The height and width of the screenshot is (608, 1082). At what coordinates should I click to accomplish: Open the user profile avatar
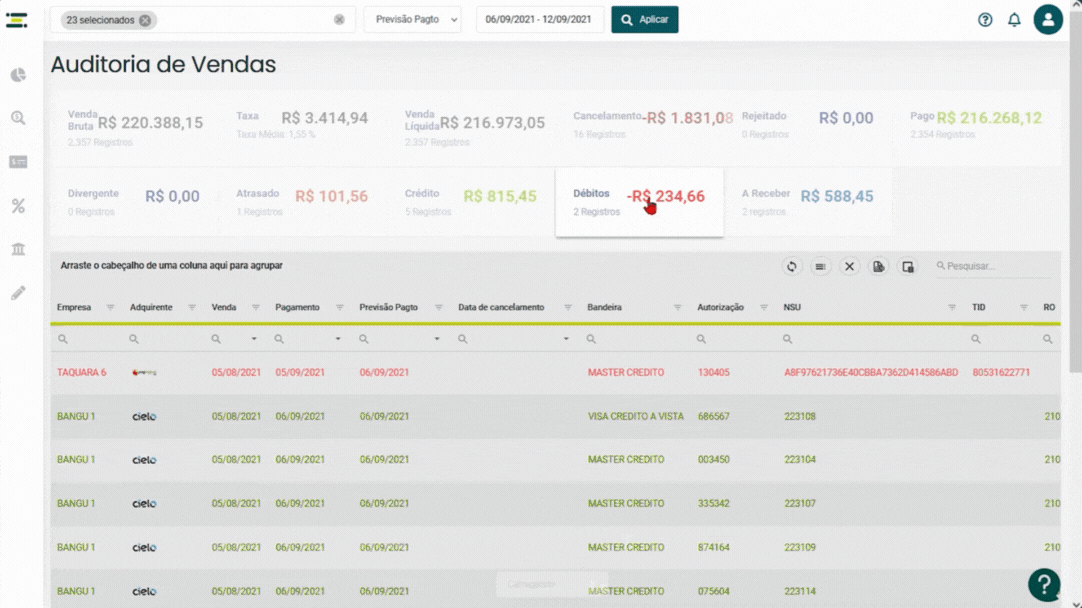[1047, 19]
